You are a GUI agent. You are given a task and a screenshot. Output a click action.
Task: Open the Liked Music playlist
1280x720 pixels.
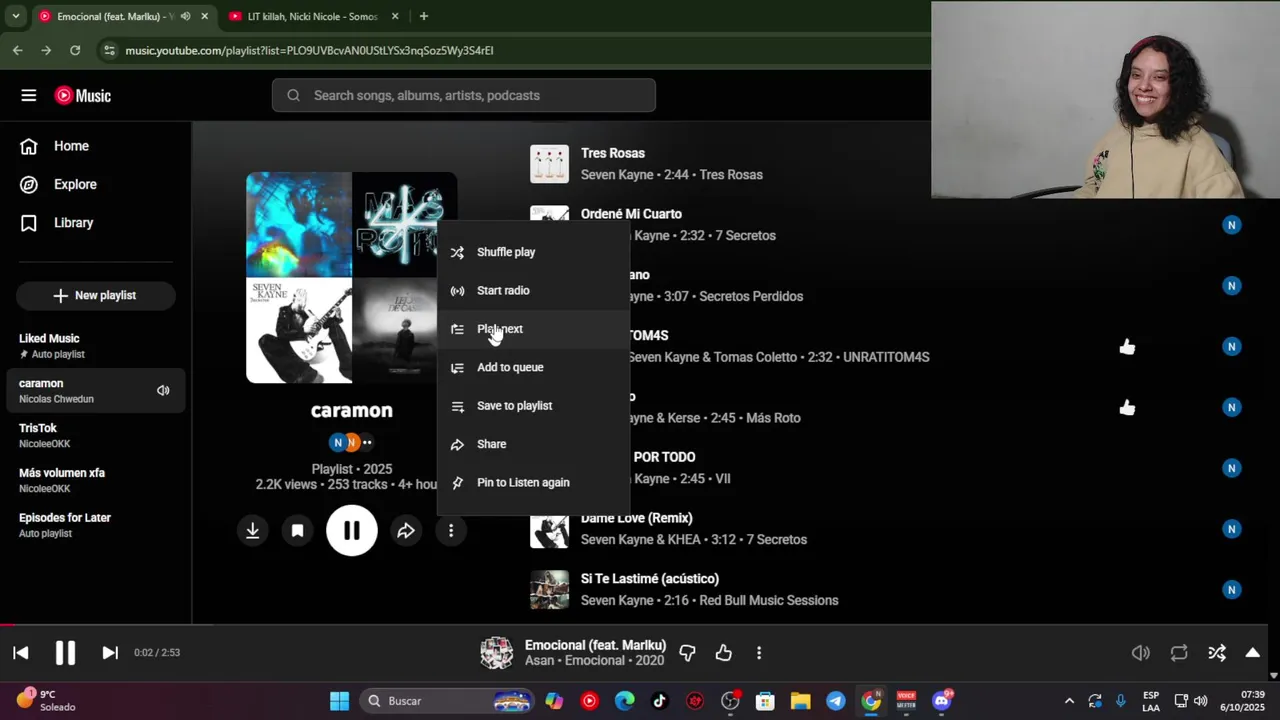[x=96, y=345]
